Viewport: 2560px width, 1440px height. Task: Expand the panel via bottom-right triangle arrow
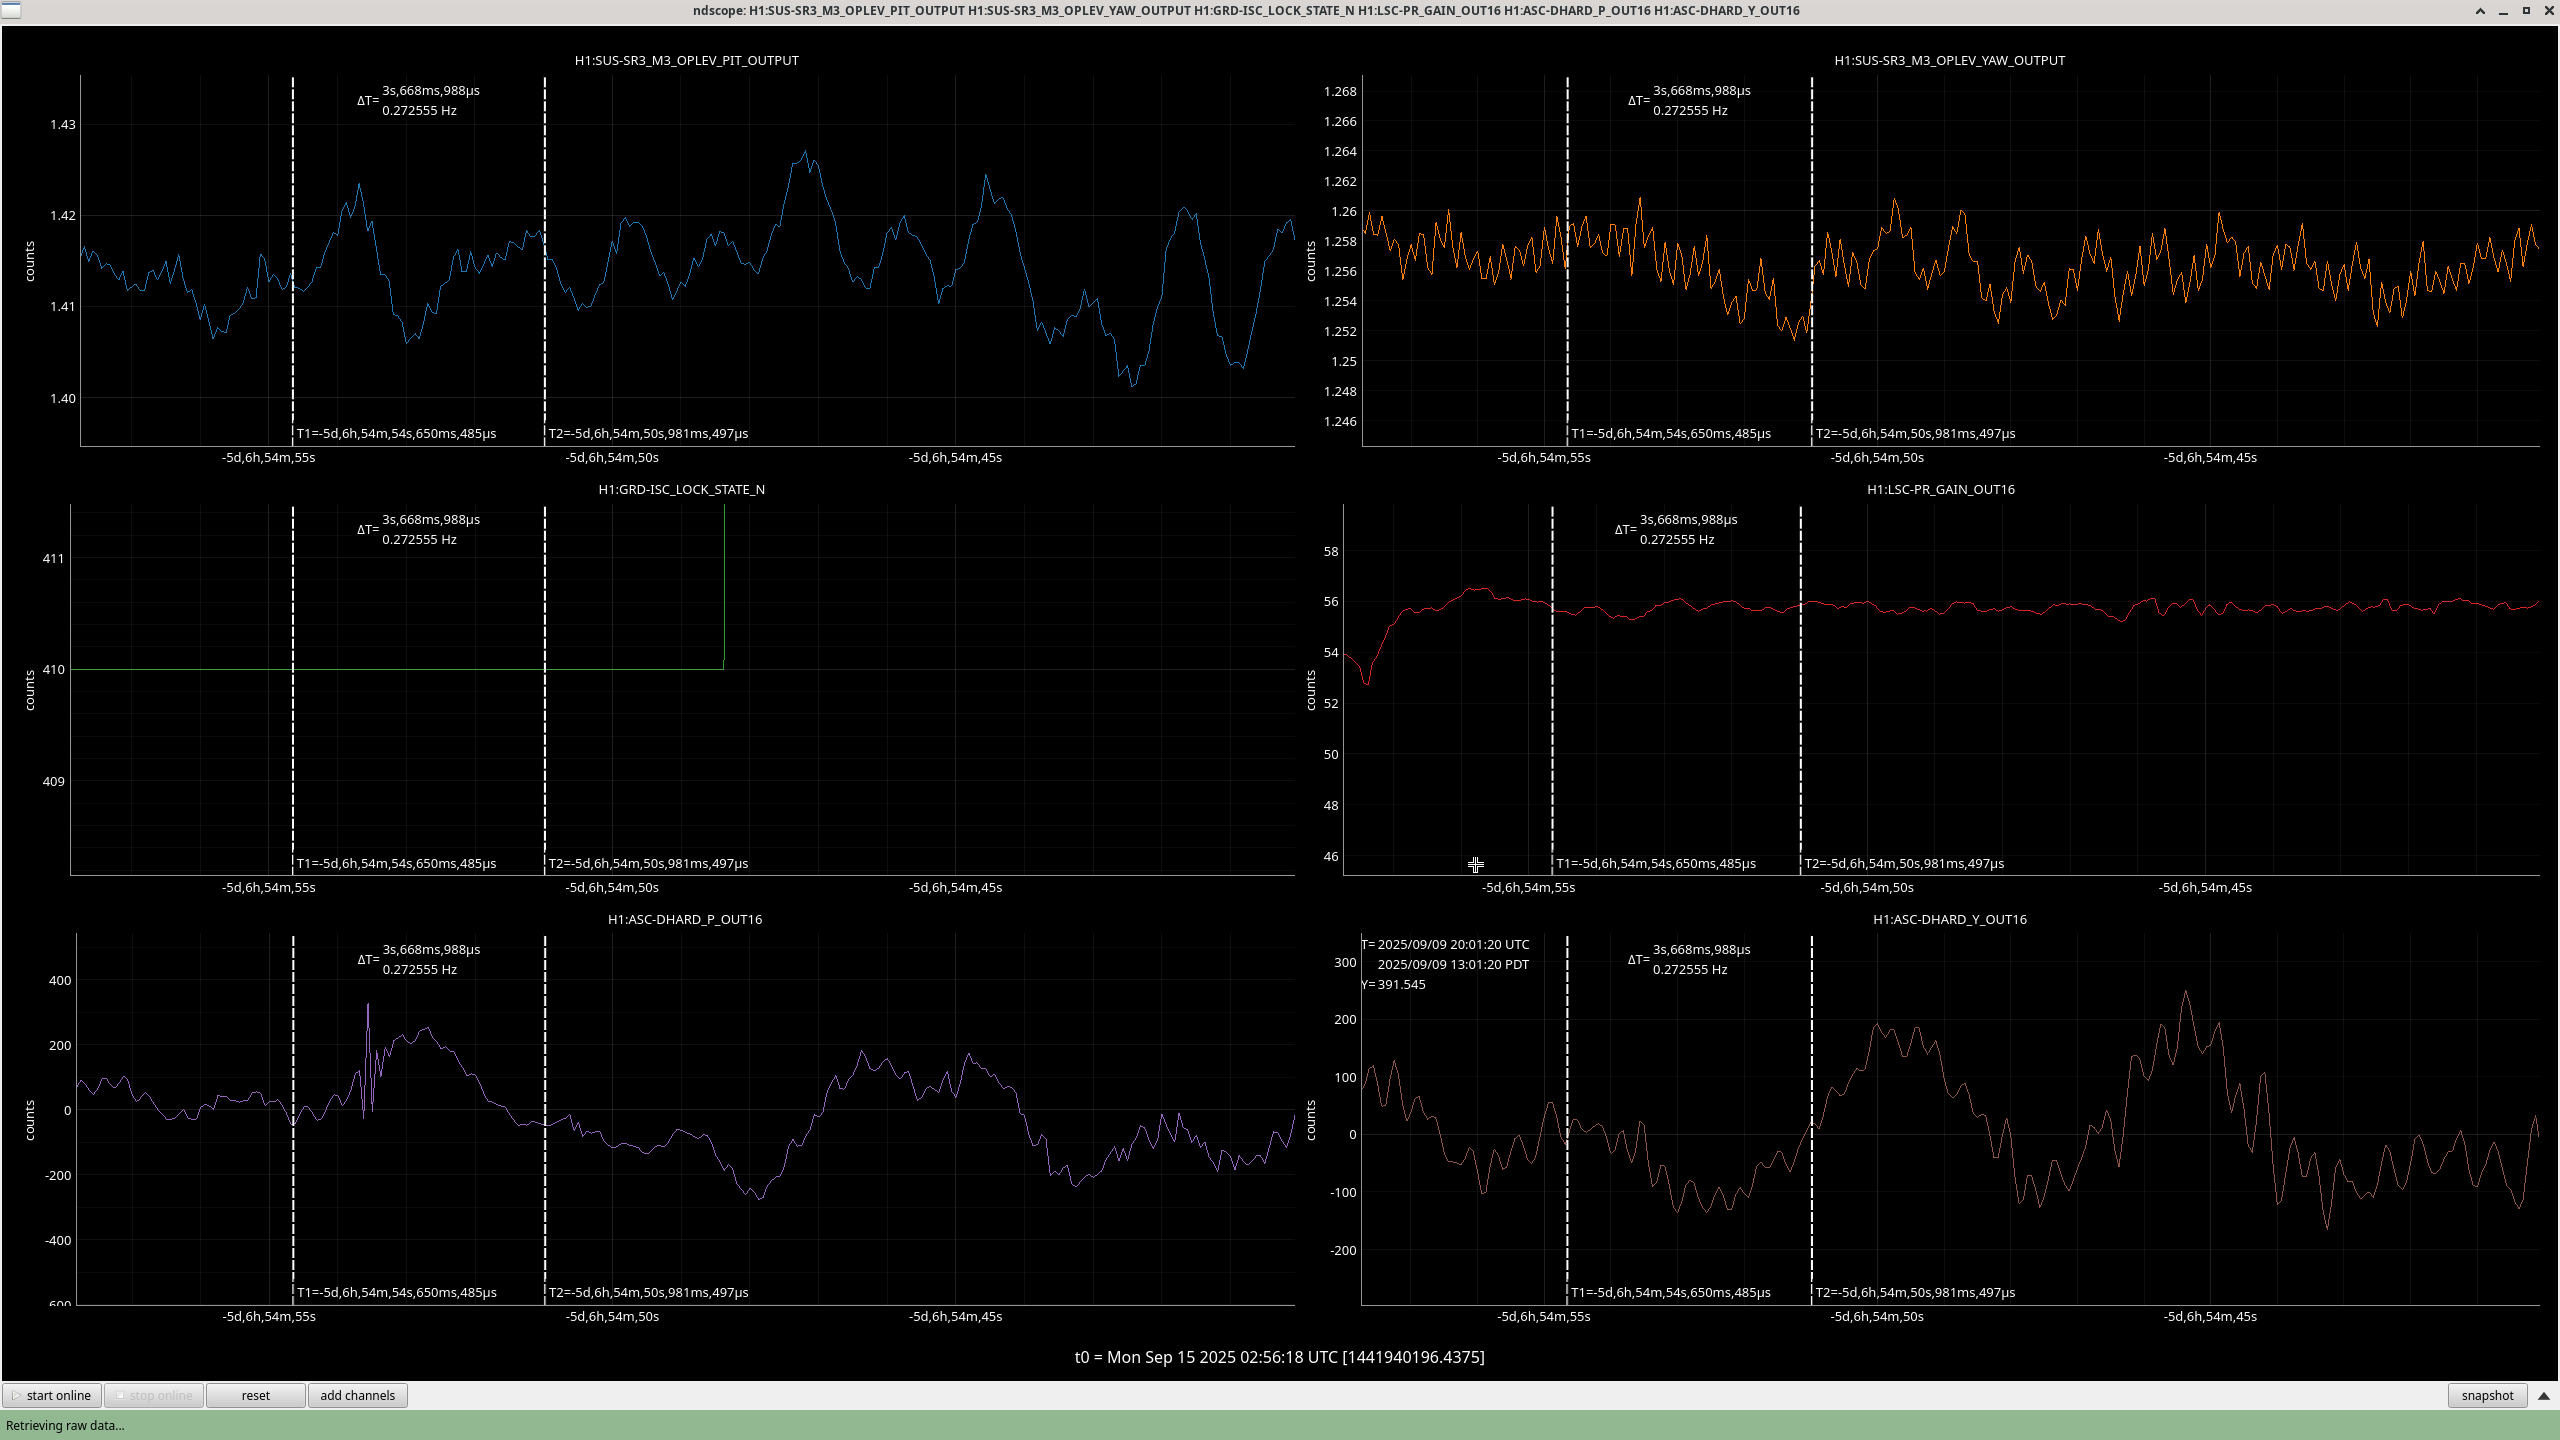coord(2544,1395)
